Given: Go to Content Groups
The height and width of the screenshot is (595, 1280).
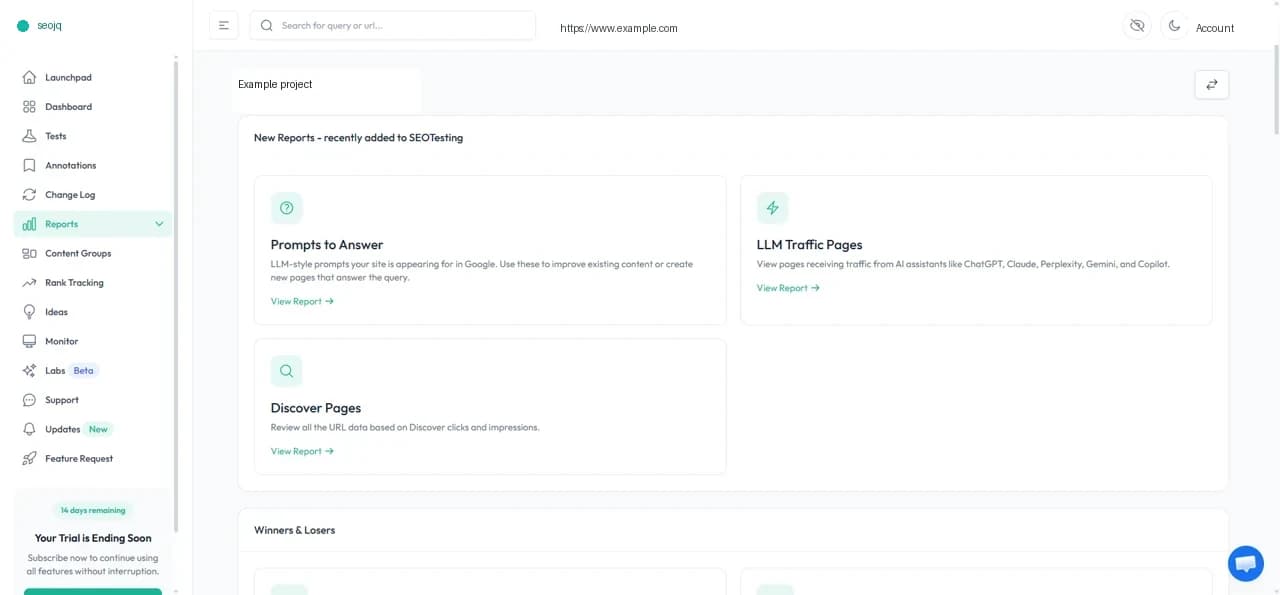Looking at the screenshot, I should point(78,253).
